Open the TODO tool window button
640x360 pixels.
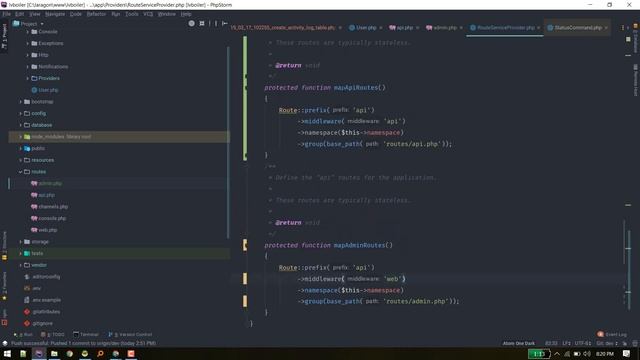53,334
